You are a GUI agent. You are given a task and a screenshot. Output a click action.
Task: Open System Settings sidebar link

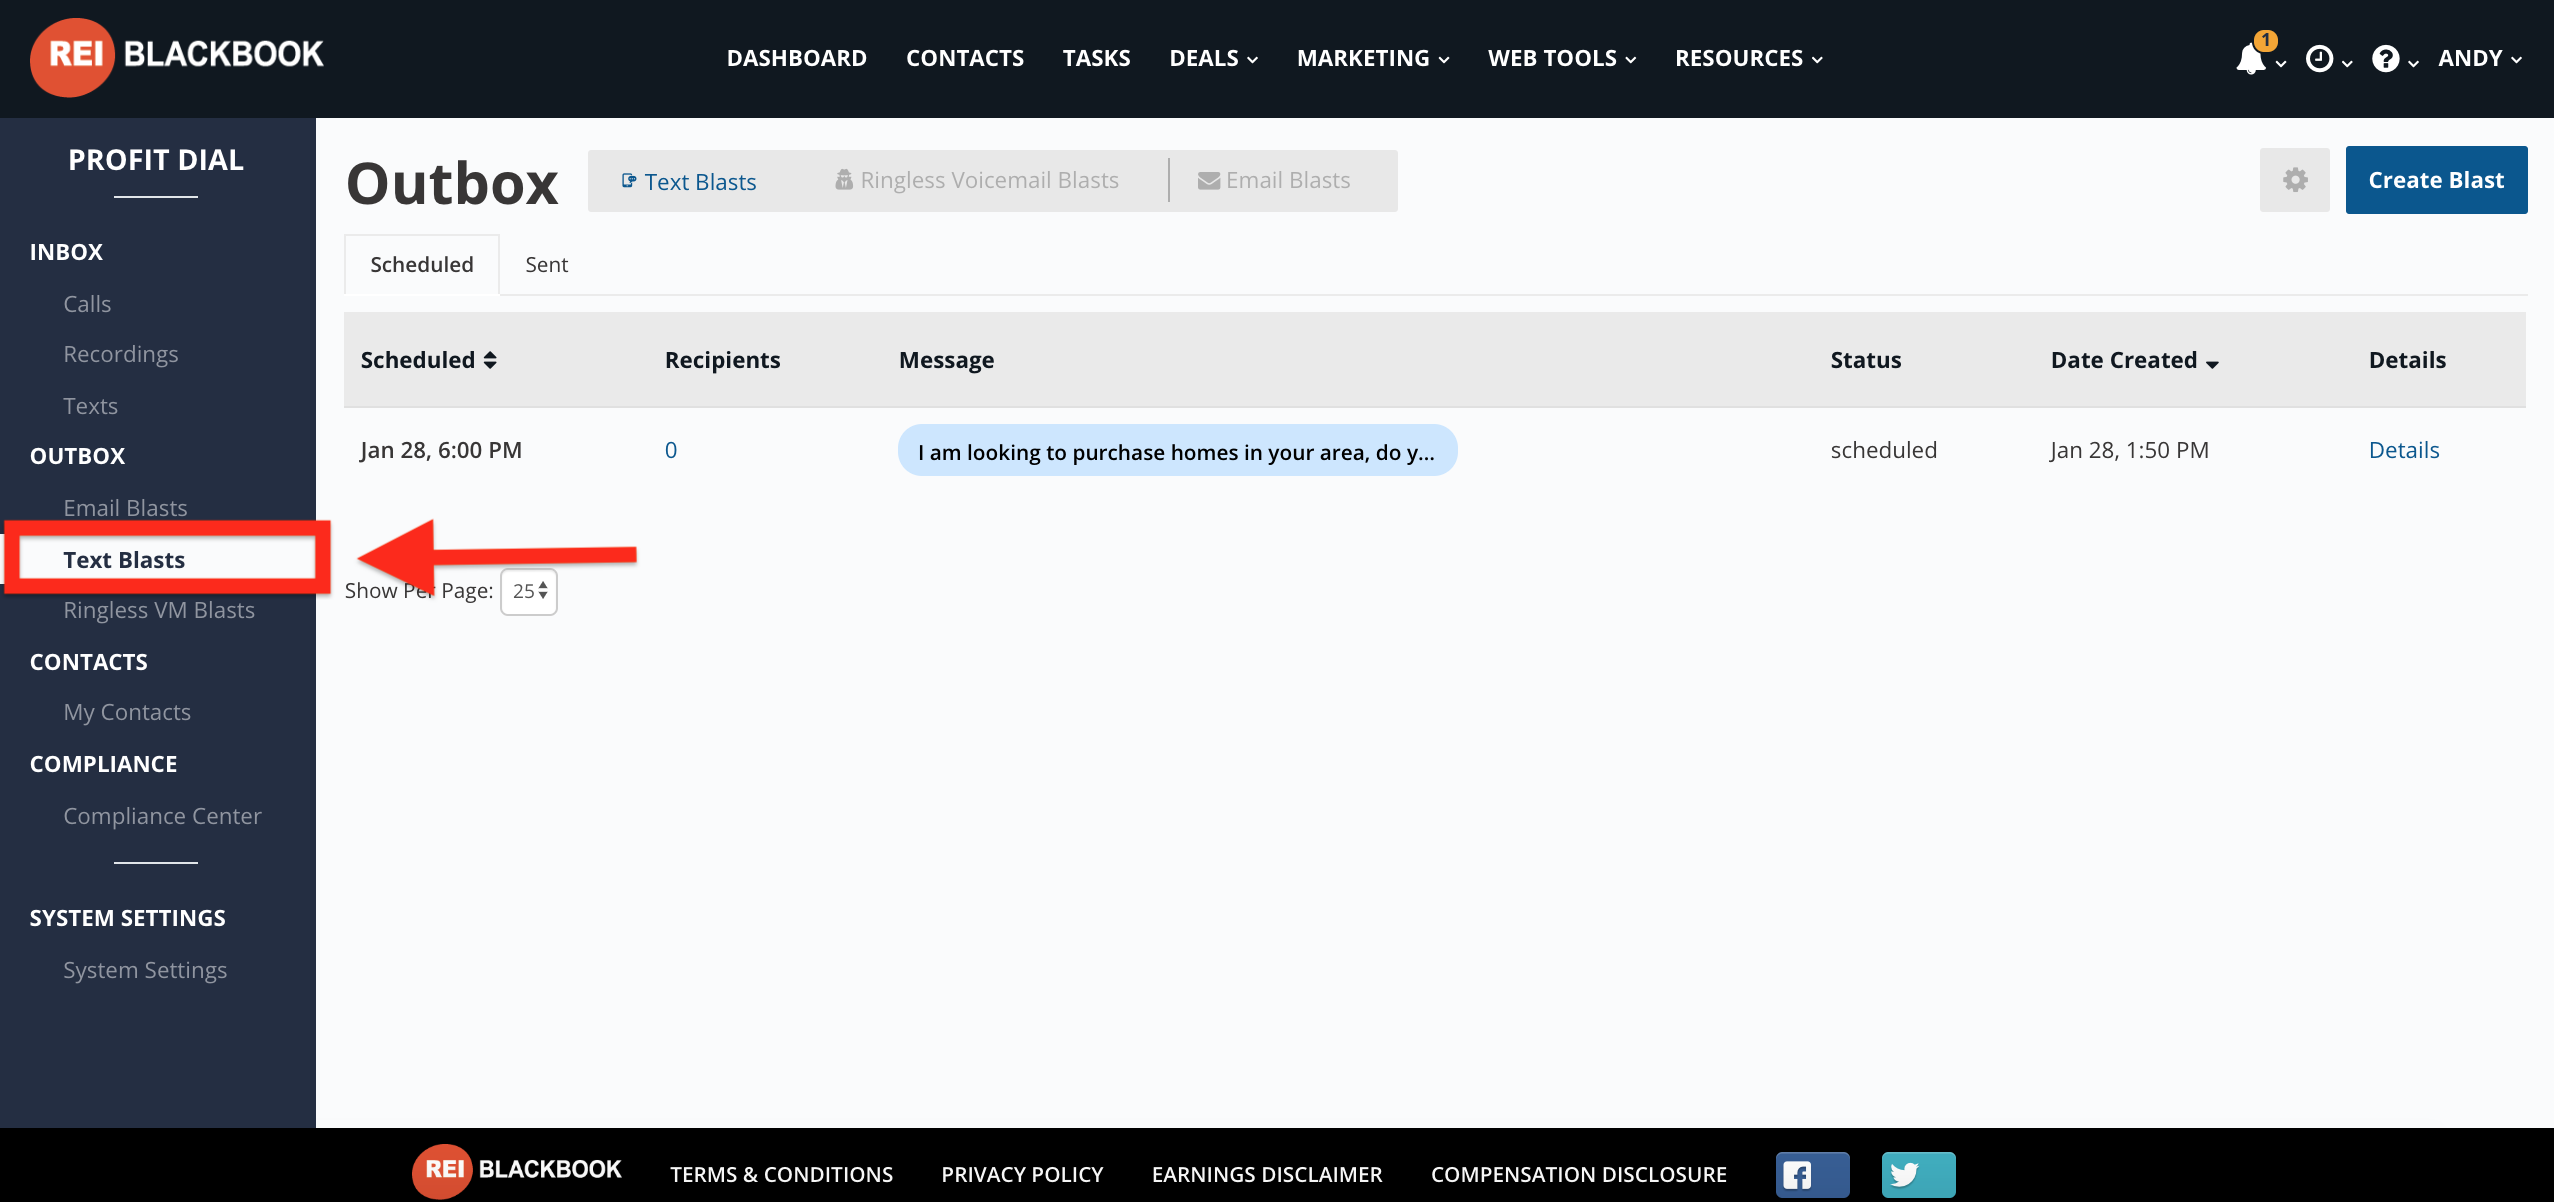pos(145,970)
